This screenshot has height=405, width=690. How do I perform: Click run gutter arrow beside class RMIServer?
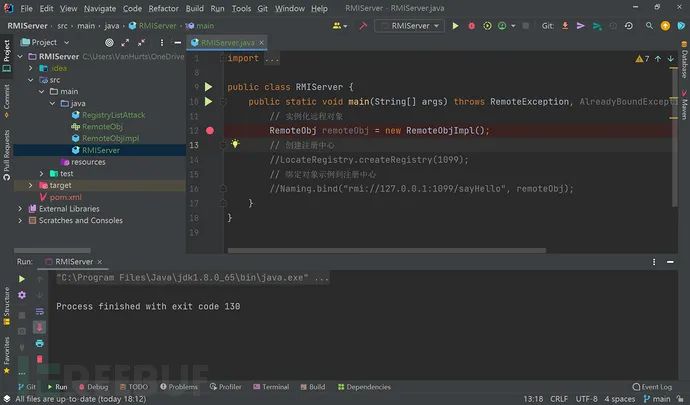[x=209, y=87]
